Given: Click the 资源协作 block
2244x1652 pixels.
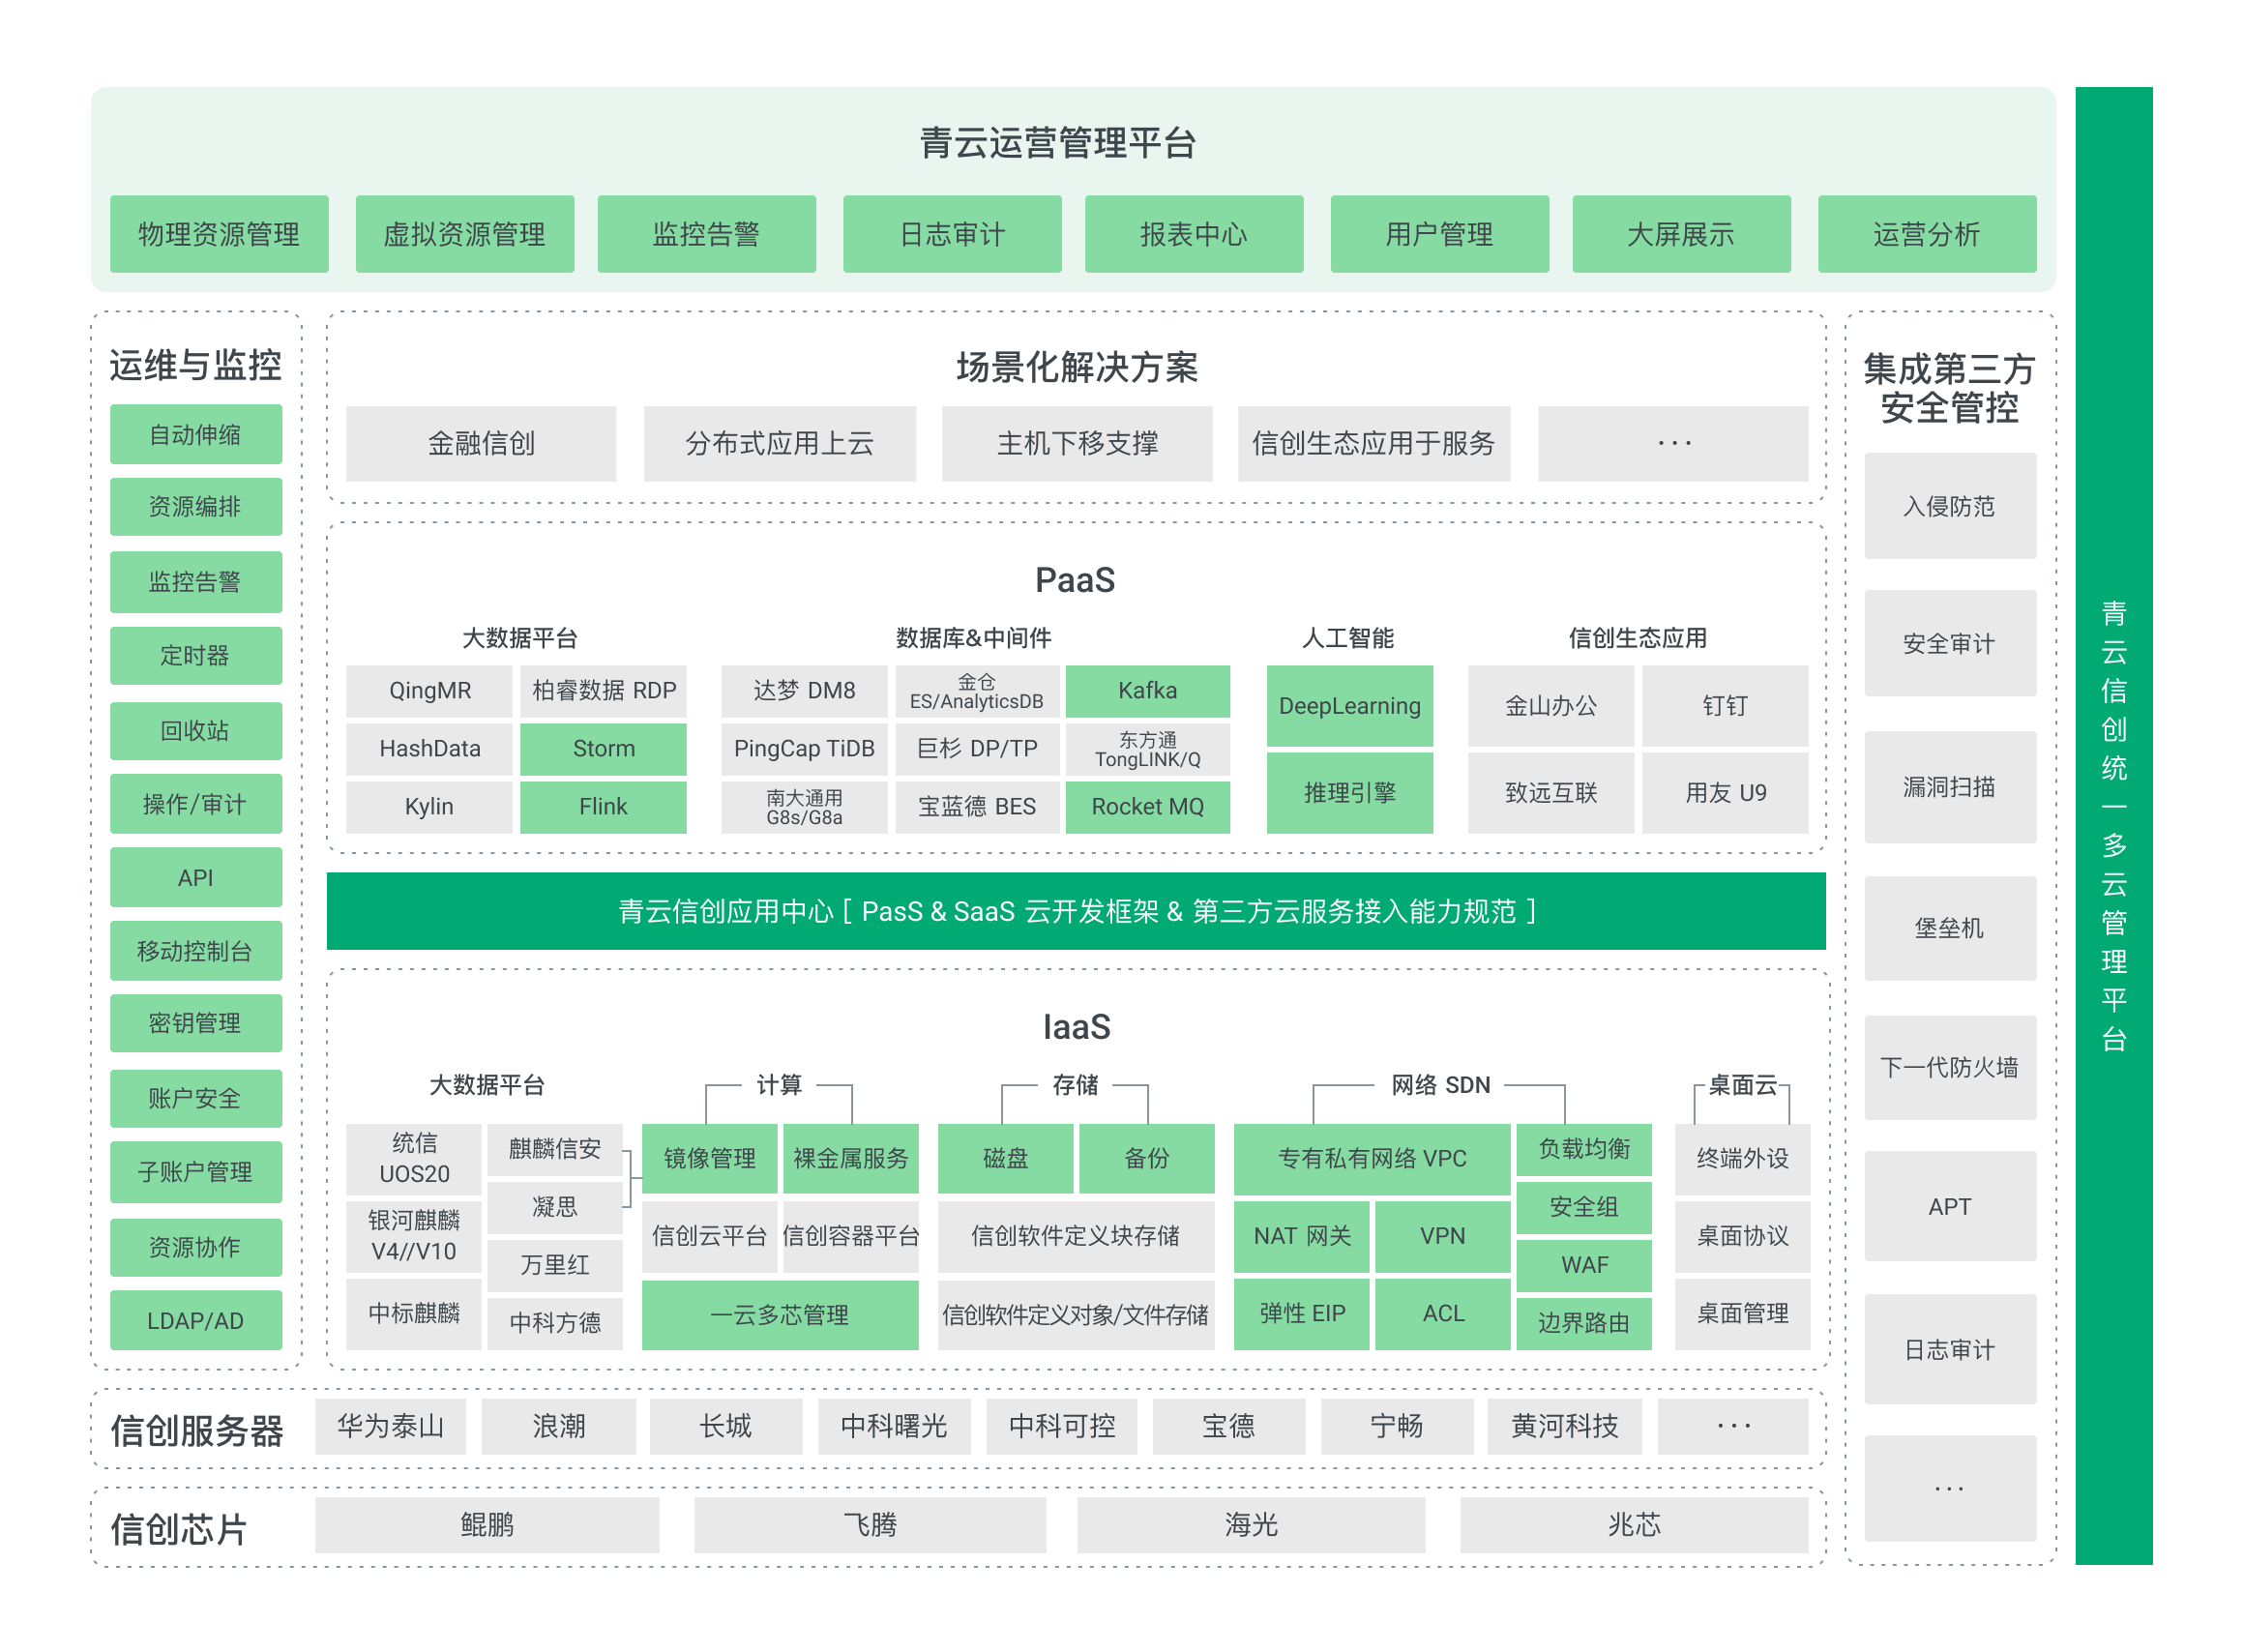Looking at the screenshot, I should pyautogui.click(x=196, y=1246).
